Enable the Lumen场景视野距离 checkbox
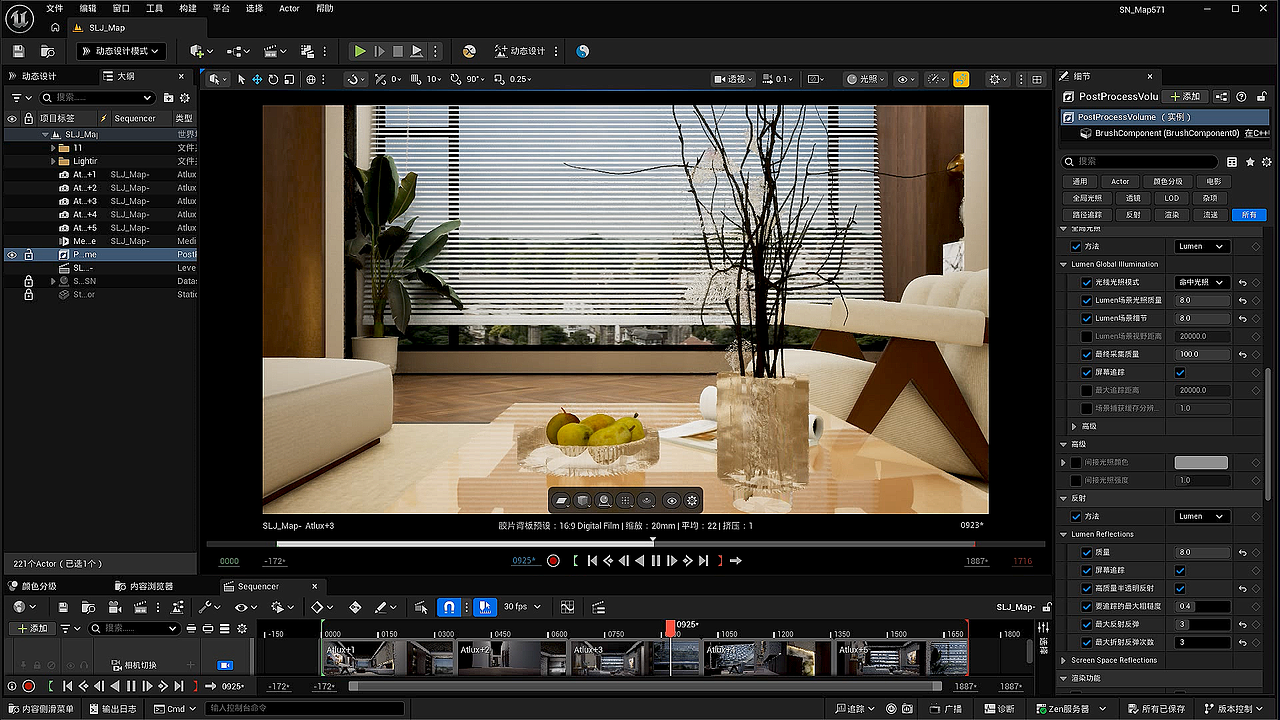Screen dimensions: 1280x720 coord(1087,336)
